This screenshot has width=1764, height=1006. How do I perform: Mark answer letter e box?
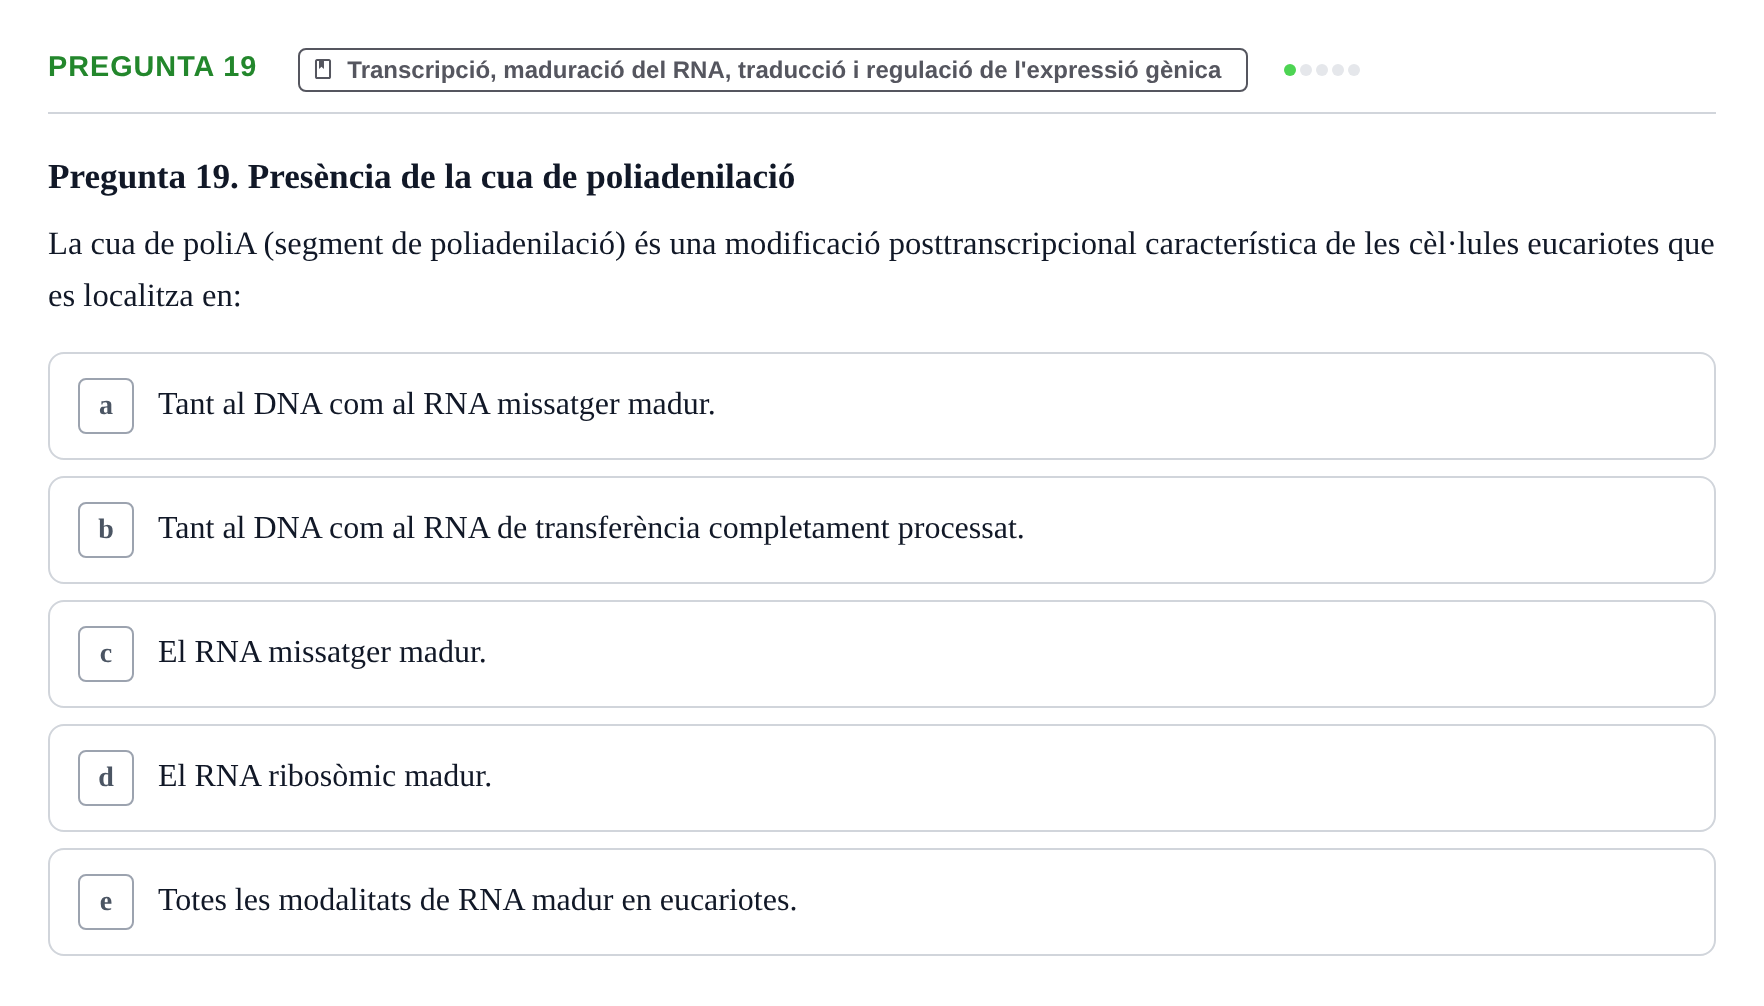(106, 902)
